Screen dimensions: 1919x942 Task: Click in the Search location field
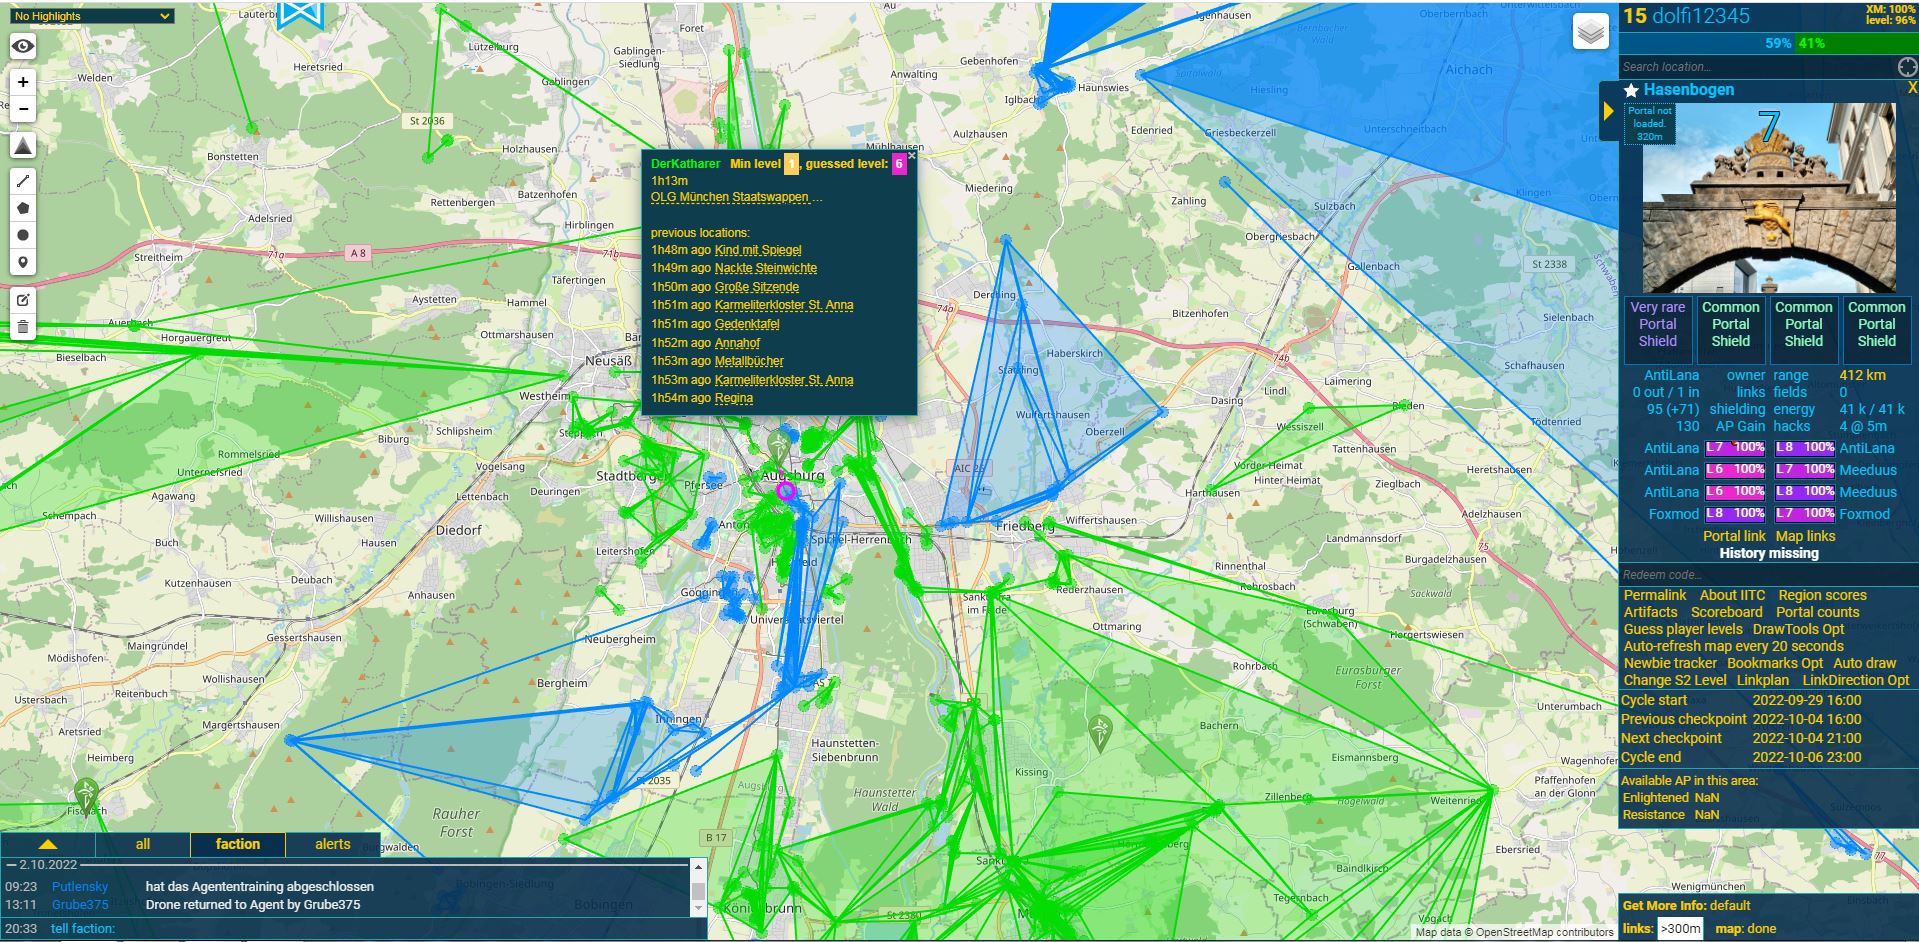[1757, 67]
